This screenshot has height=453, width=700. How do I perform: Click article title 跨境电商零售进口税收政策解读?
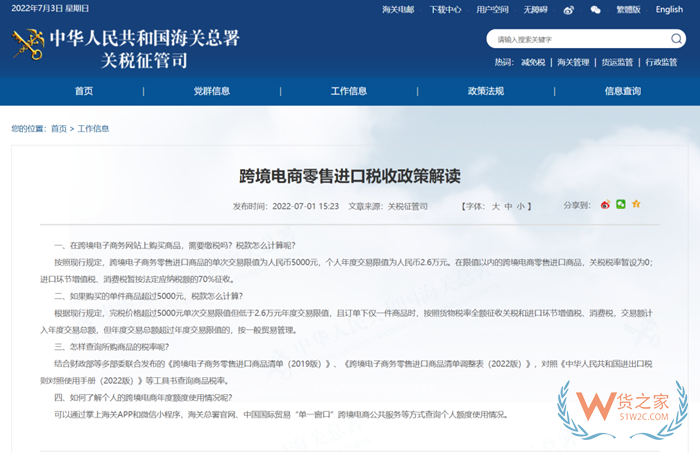point(350,176)
